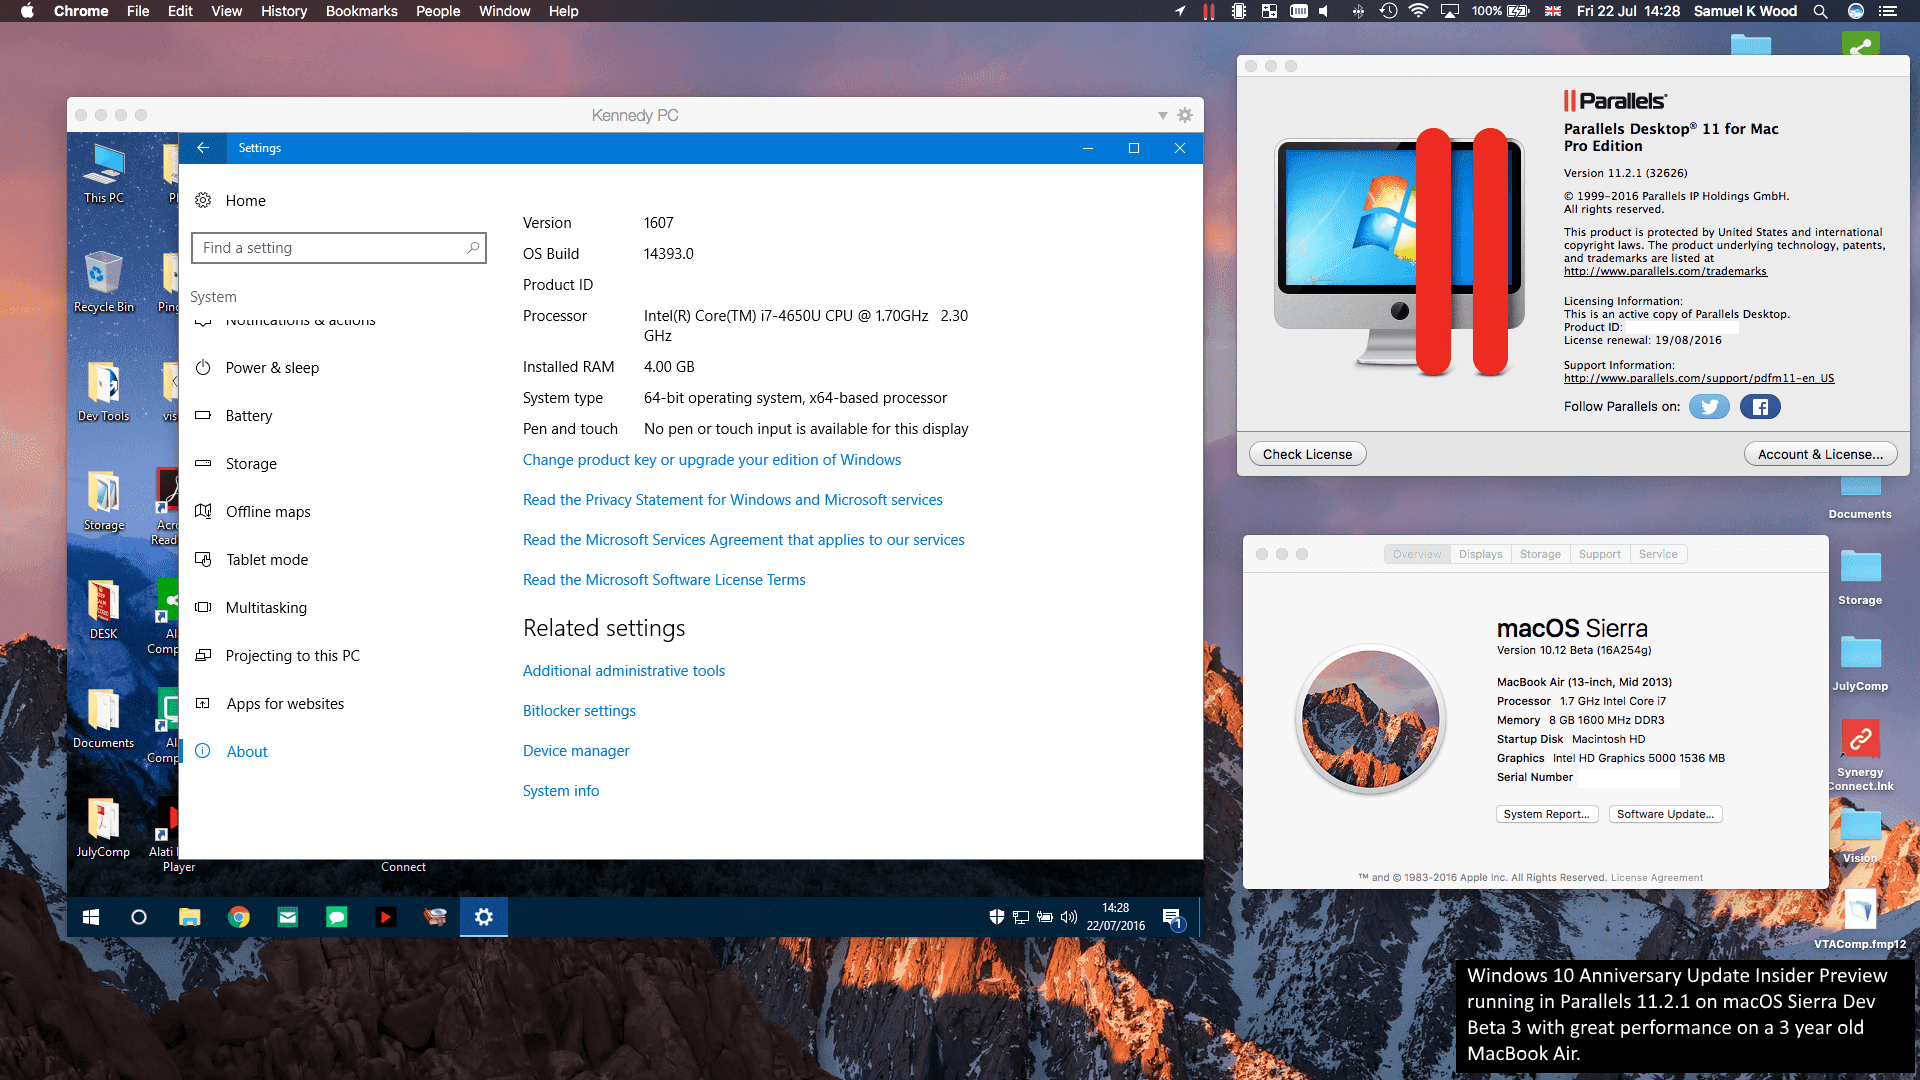
Task: Switch to Displays tab in About This Mac
Action: point(1480,554)
